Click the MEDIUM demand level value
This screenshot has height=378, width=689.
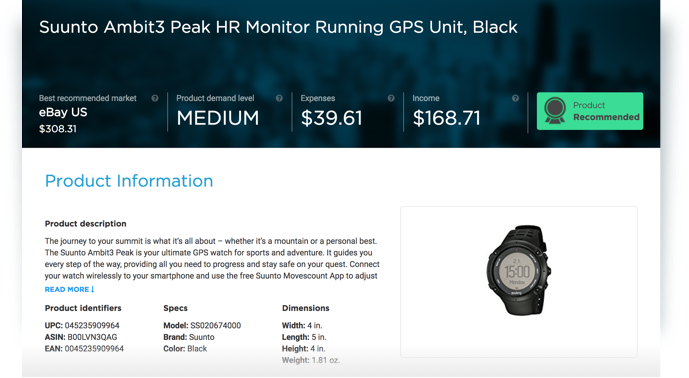tap(218, 118)
